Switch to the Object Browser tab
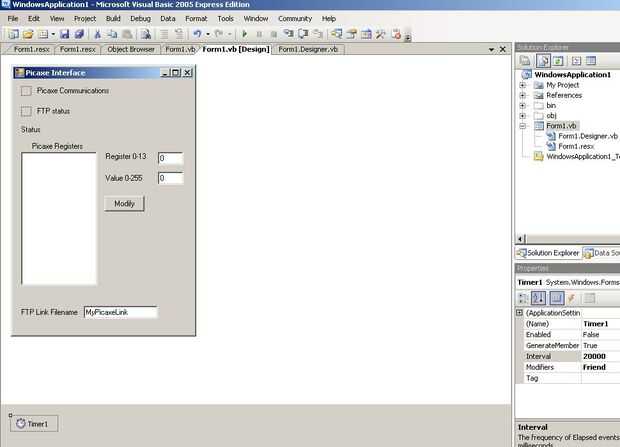The height and width of the screenshot is (447, 620). point(131,49)
